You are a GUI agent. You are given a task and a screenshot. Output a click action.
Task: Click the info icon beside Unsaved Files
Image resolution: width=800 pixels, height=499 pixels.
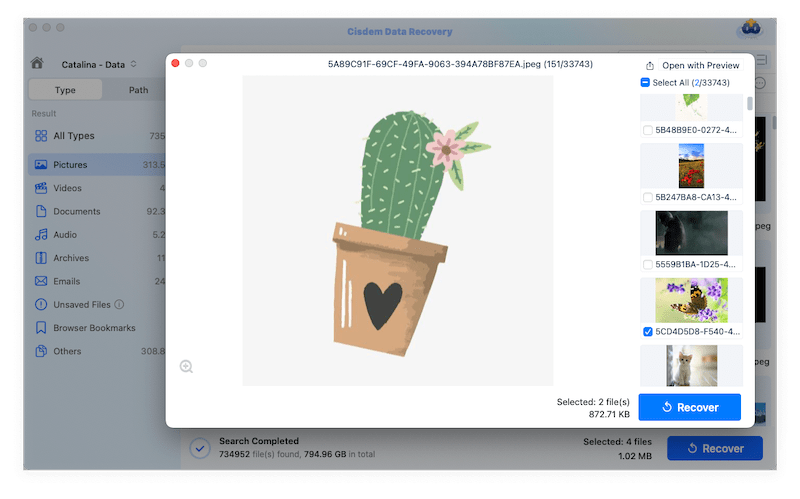(119, 305)
